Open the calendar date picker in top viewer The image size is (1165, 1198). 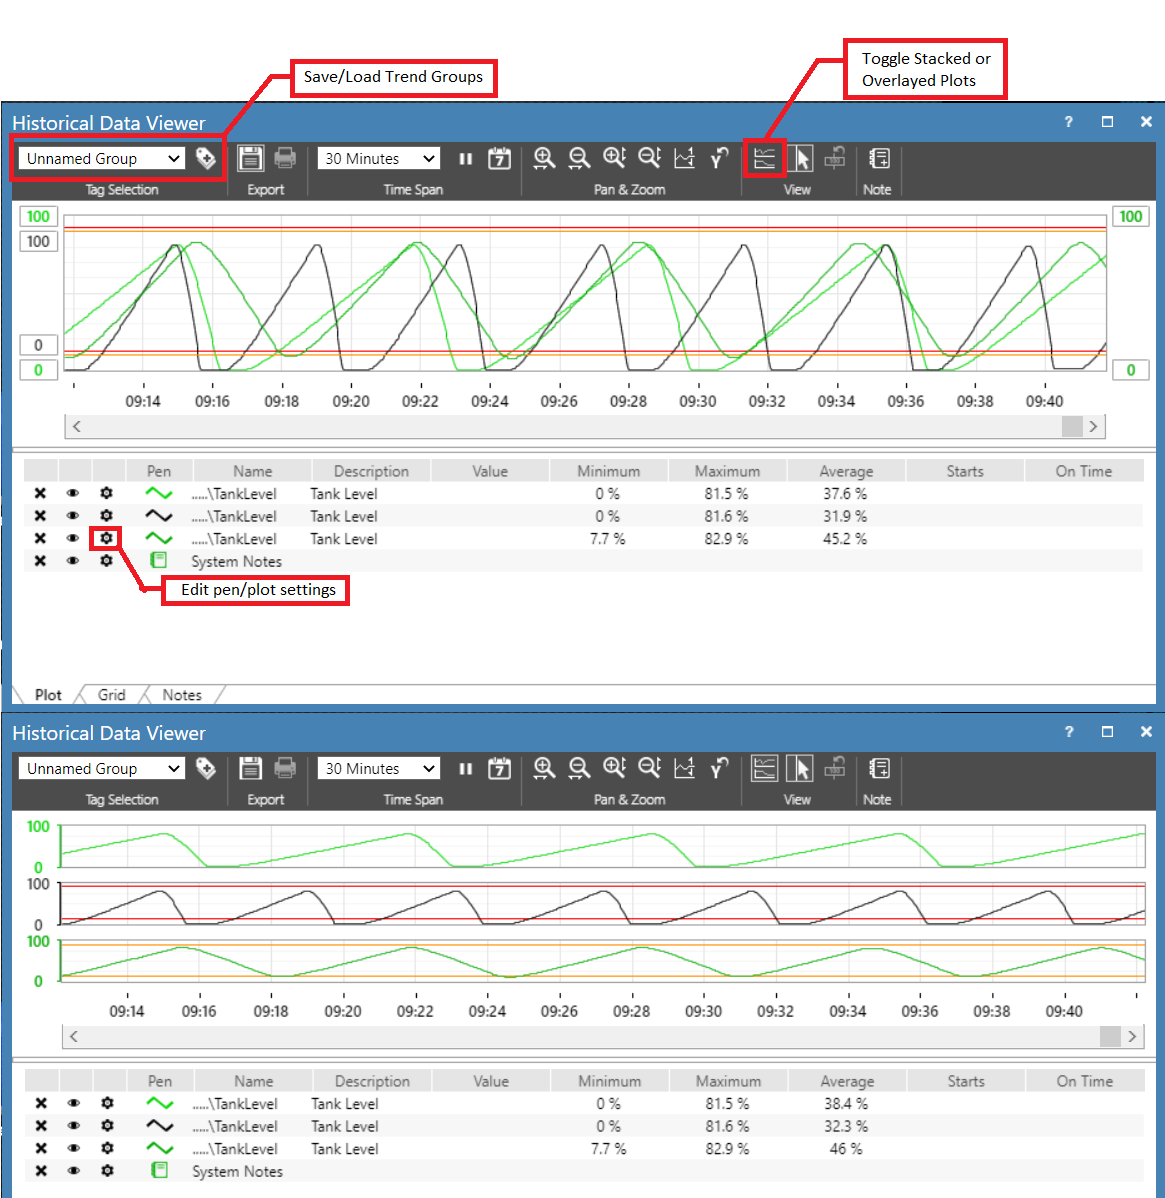[499, 158]
